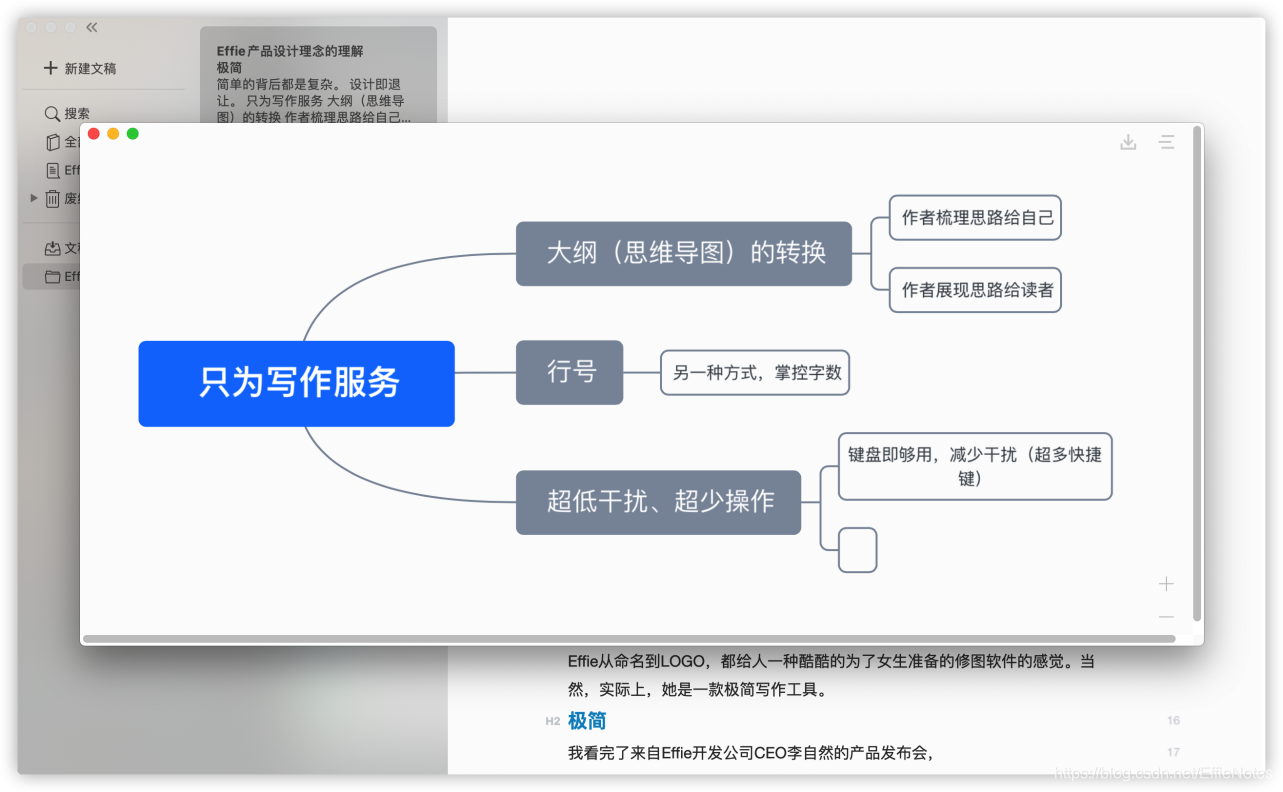This screenshot has height=792, width=1283.
Task: Select the blue root node 只为写作服务
Action: pyautogui.click(x=296, y=383)
